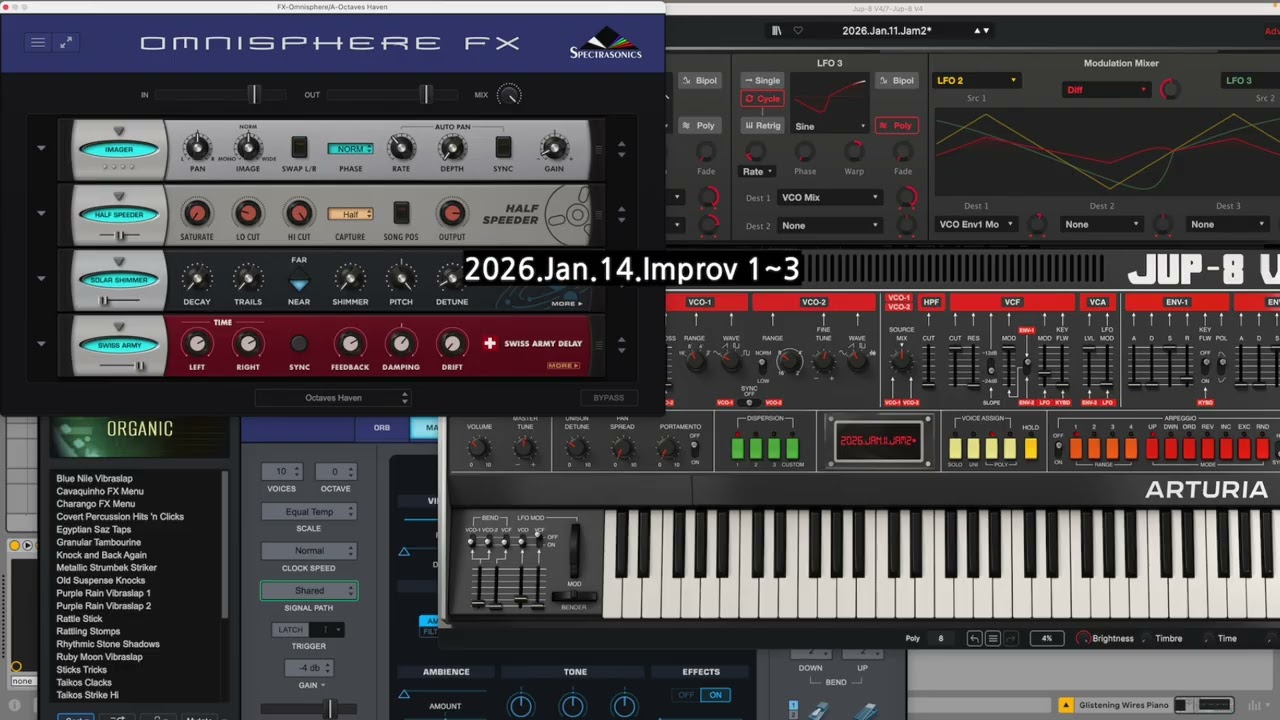Toggle the Imager effect power button
The image size is (1280, 720).
tap(120, 150)
